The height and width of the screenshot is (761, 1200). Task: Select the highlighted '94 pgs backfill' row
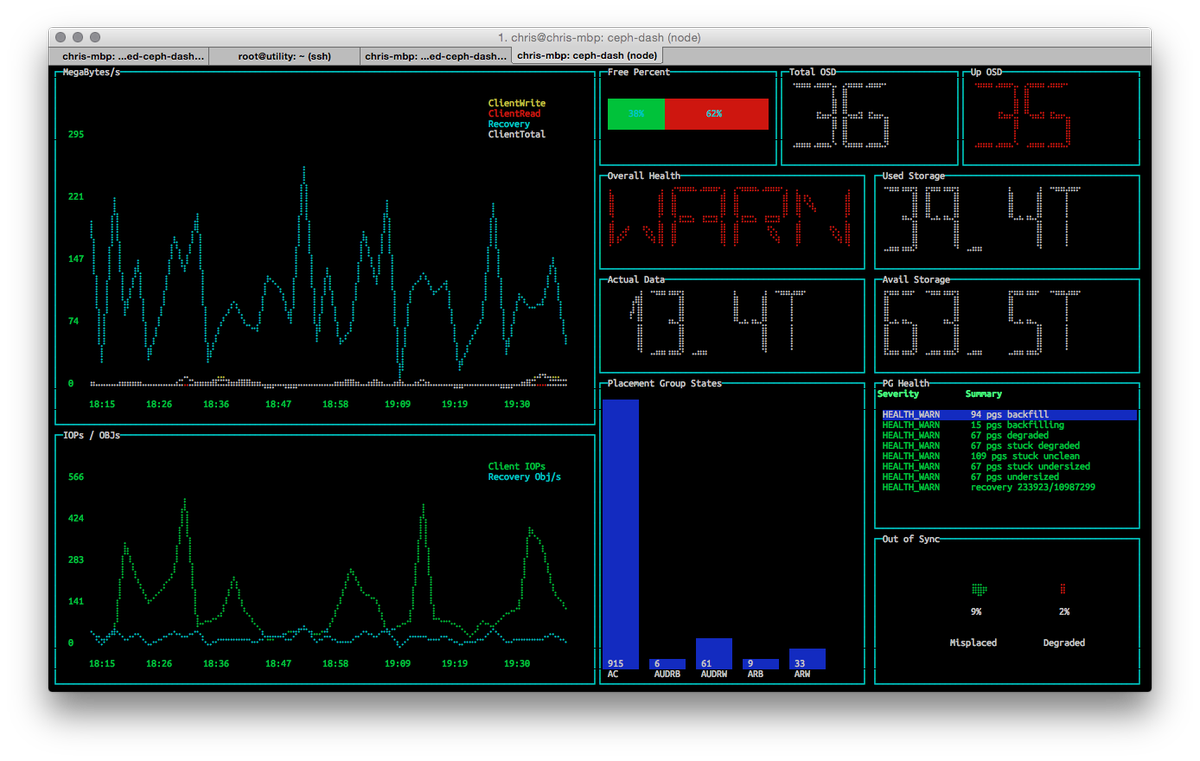[1009, 414]
